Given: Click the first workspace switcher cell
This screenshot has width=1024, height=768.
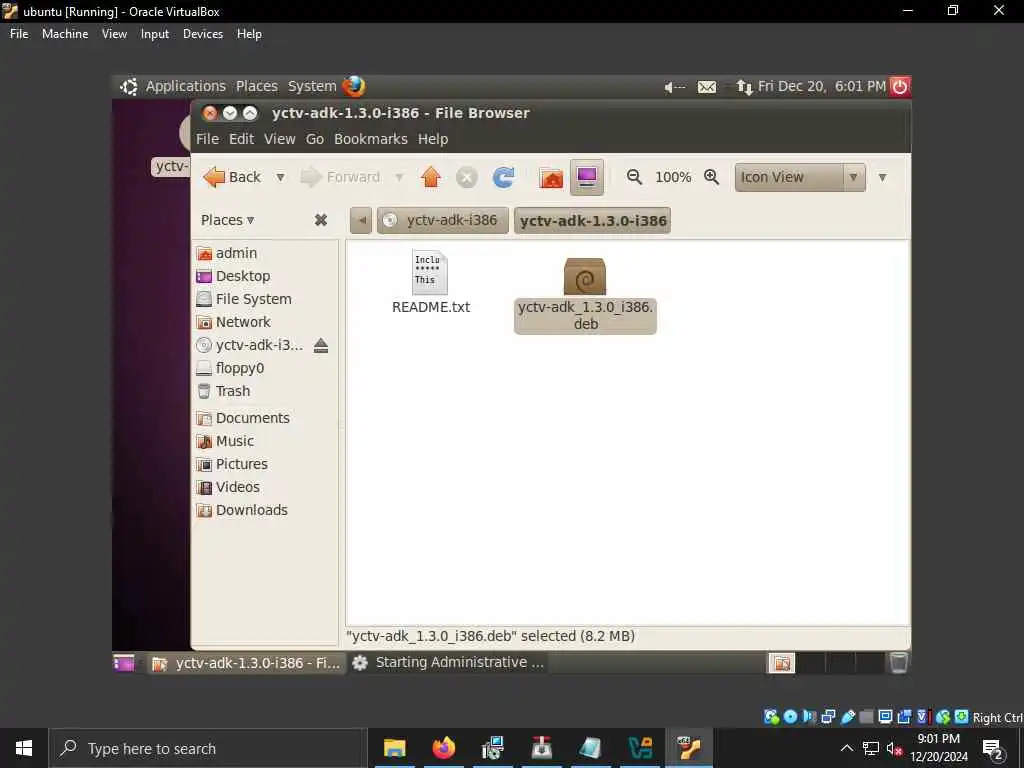Looking at the screenshot, I should [782, 663].
